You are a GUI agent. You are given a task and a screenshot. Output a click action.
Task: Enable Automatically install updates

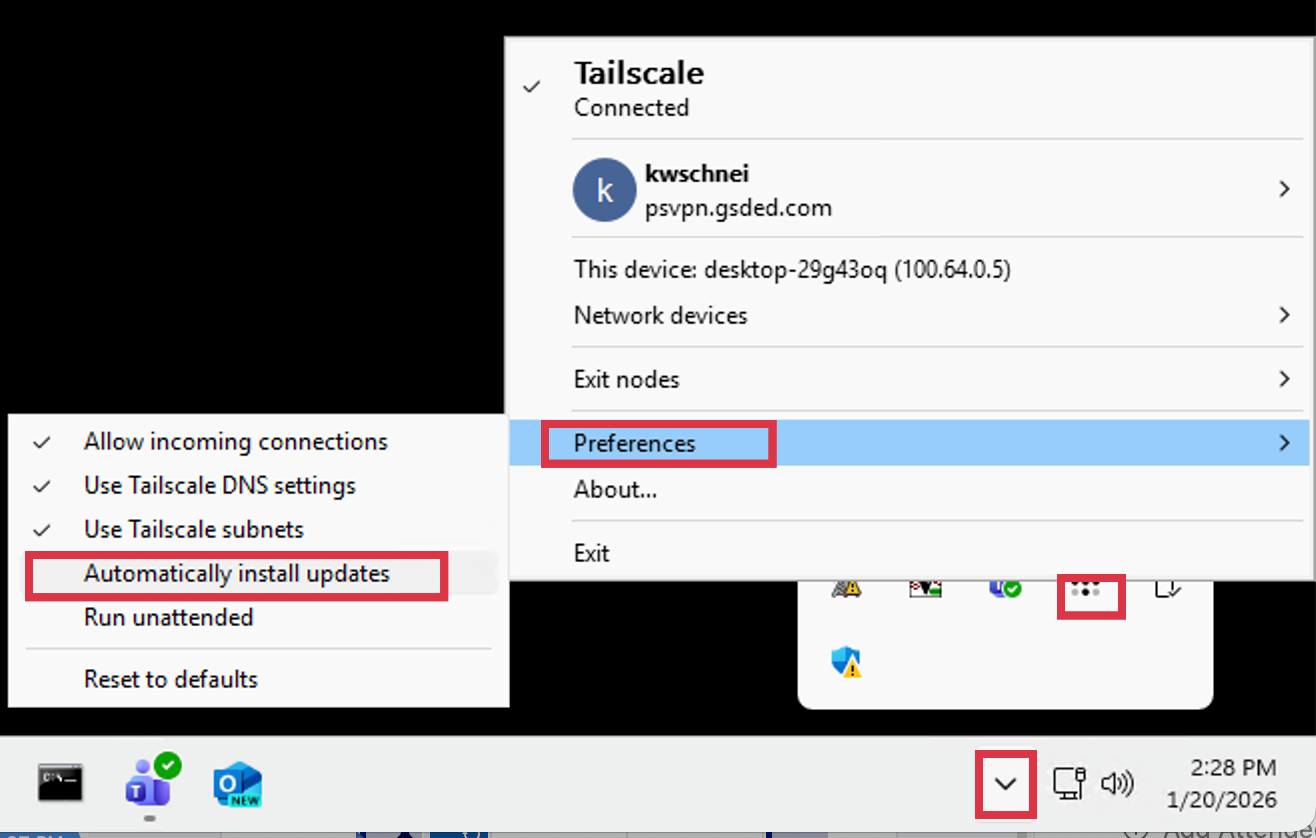[235, 574]
